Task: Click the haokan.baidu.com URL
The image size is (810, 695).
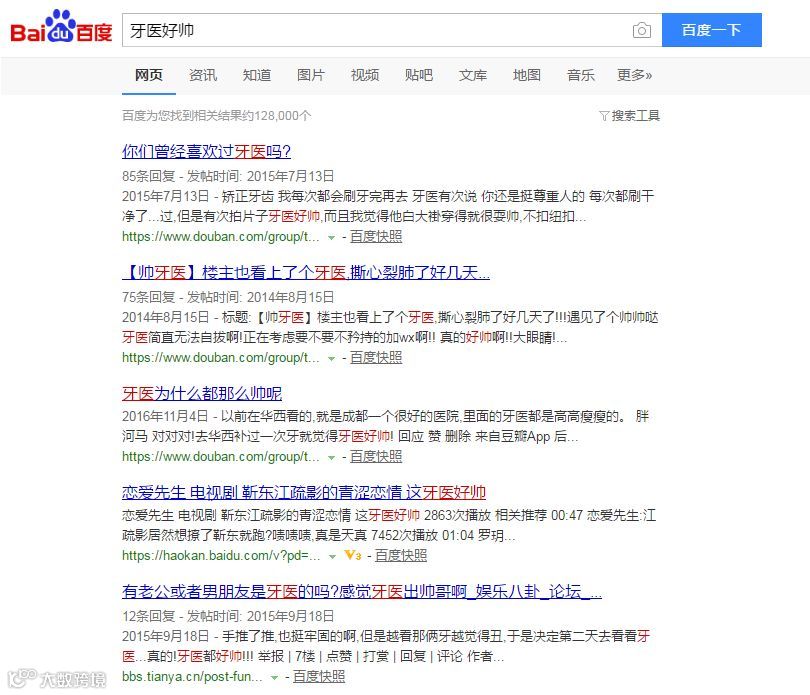Action: pyautogui.click(x=221, y=555)
